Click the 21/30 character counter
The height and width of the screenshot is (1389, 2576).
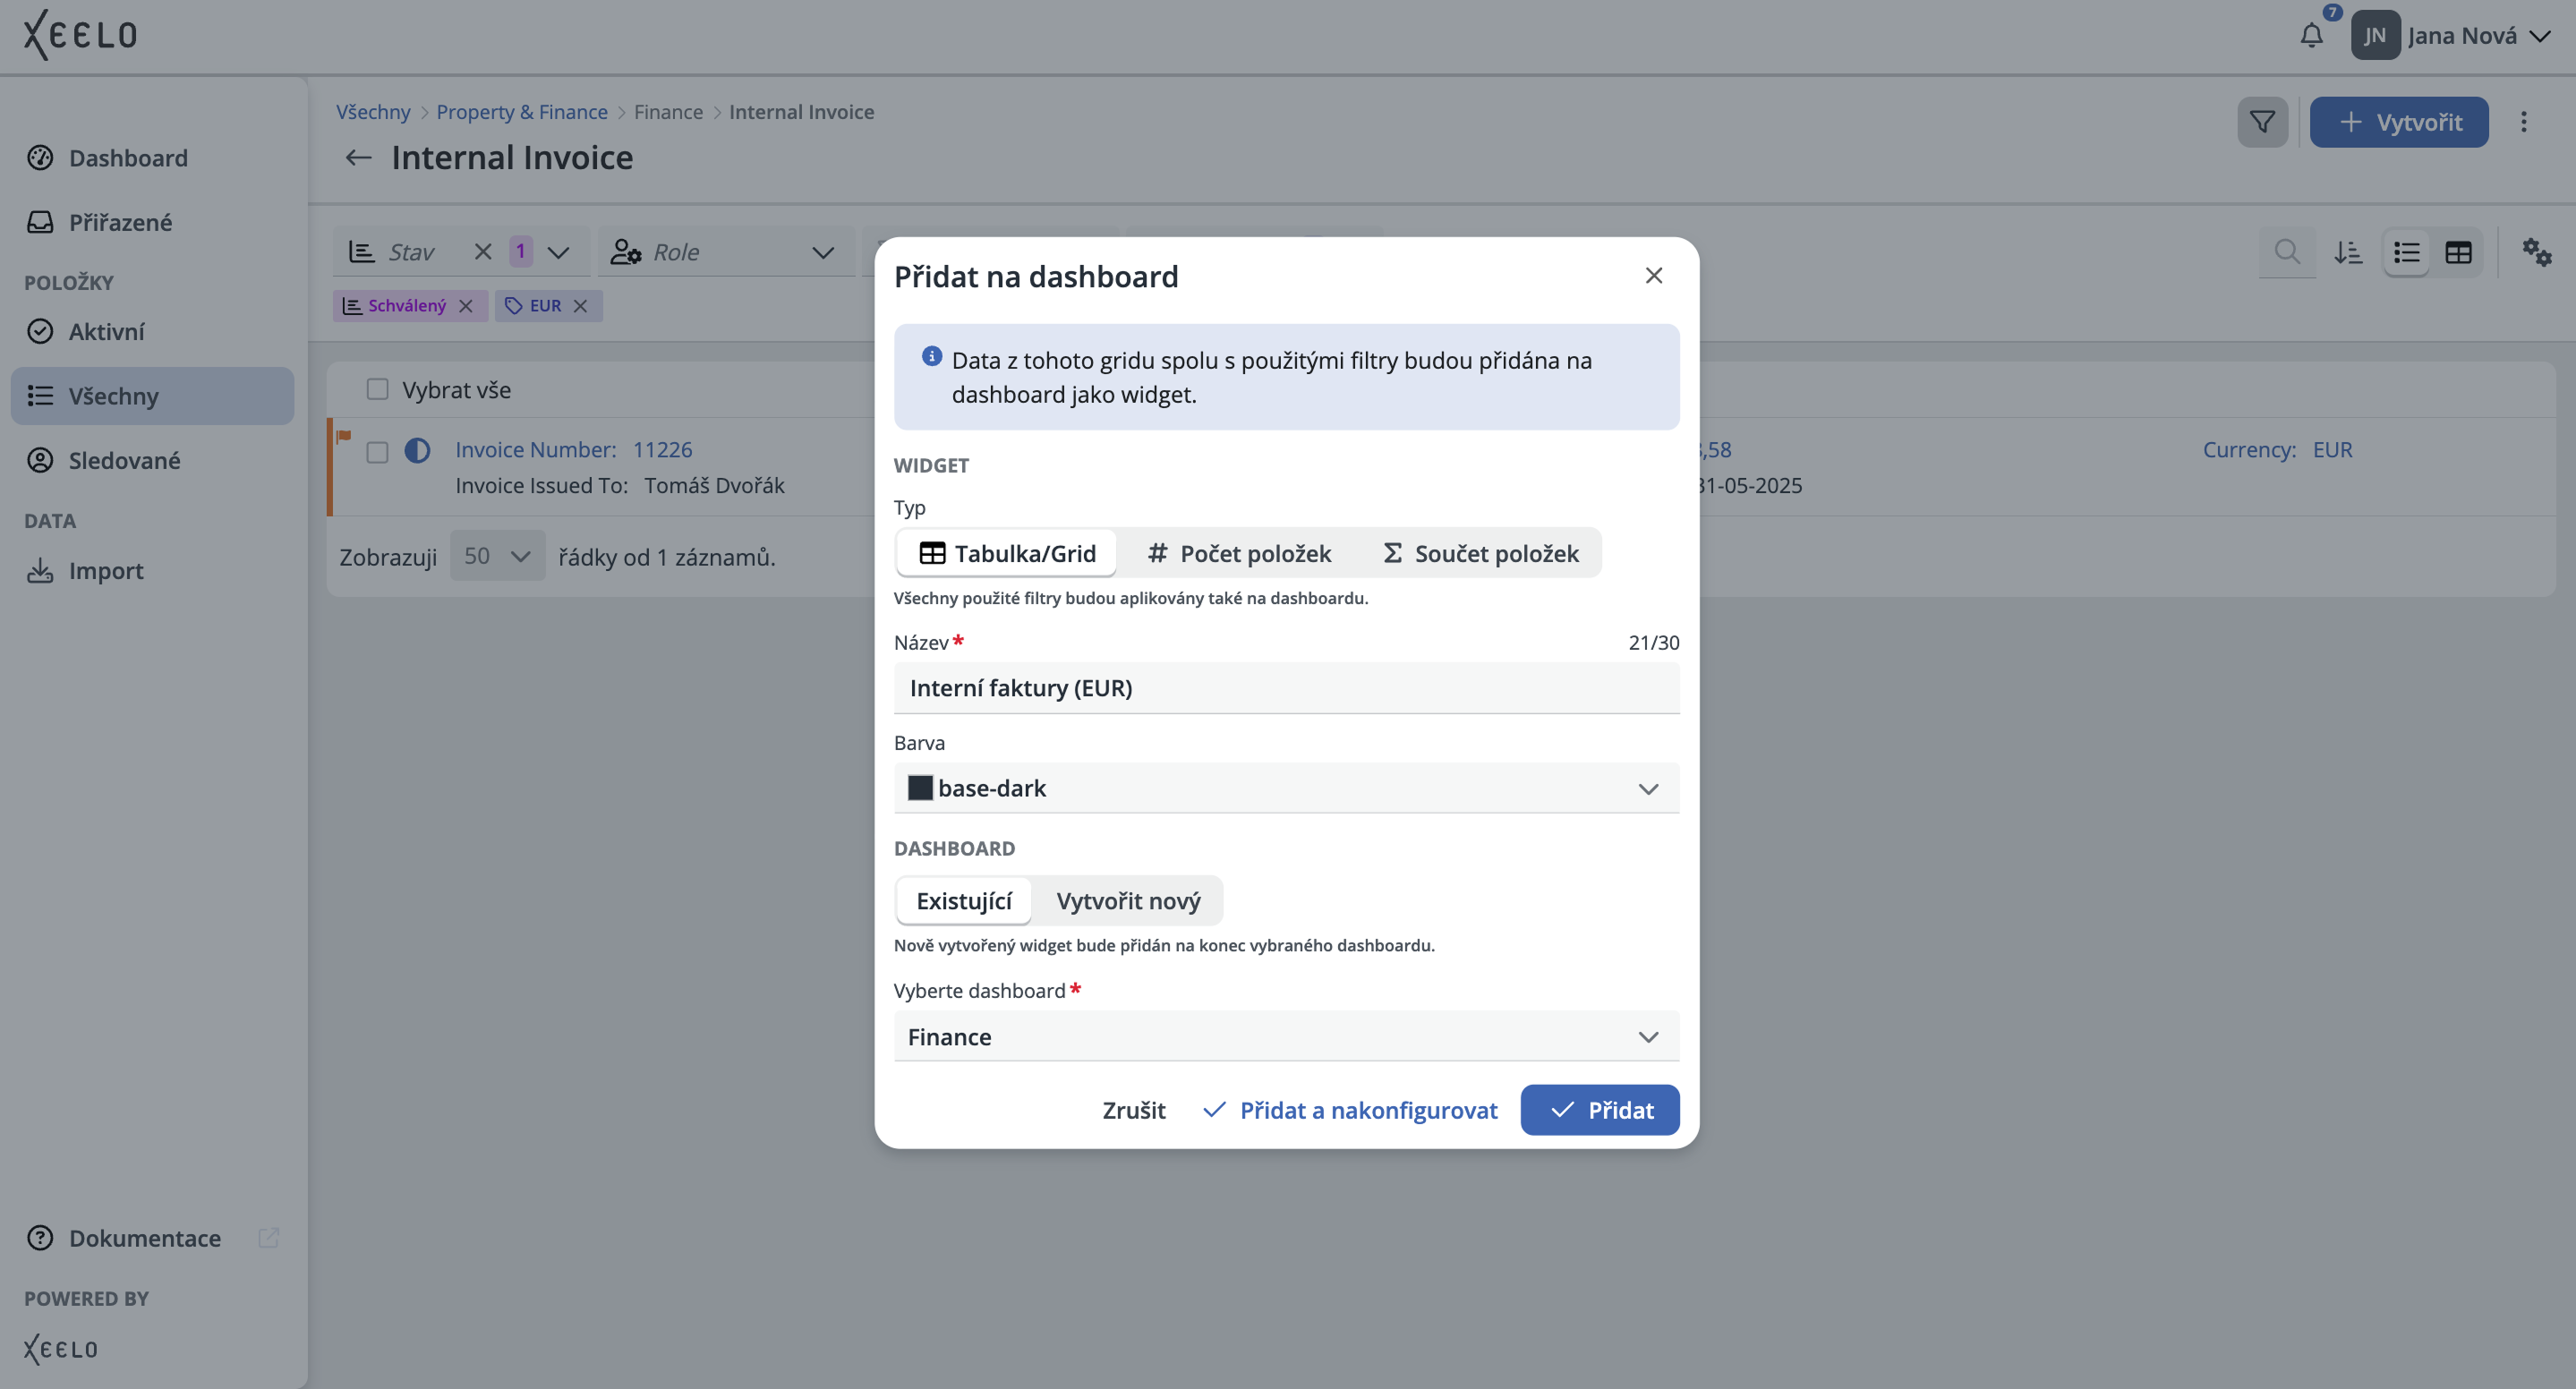coord(1654,642)
